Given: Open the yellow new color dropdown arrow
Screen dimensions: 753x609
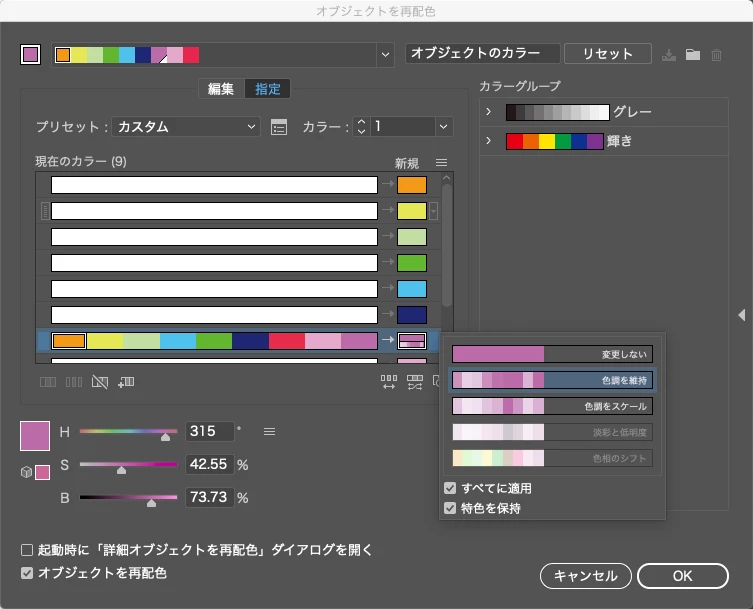Looking at the screenshot, I should pyautogui.click(x=434, y=211).
